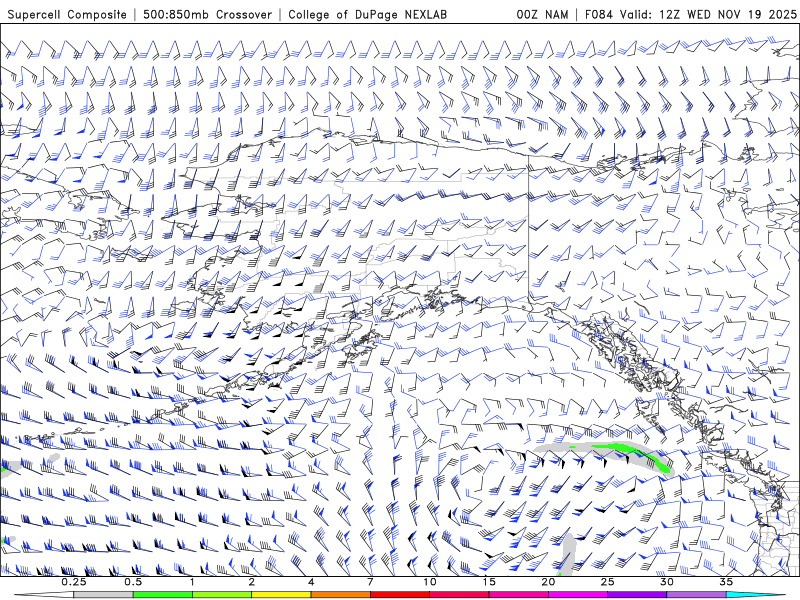Click the color bar segment between 20 and 25
Viewport: 800px width, 600px height.
tap(578, 595)
